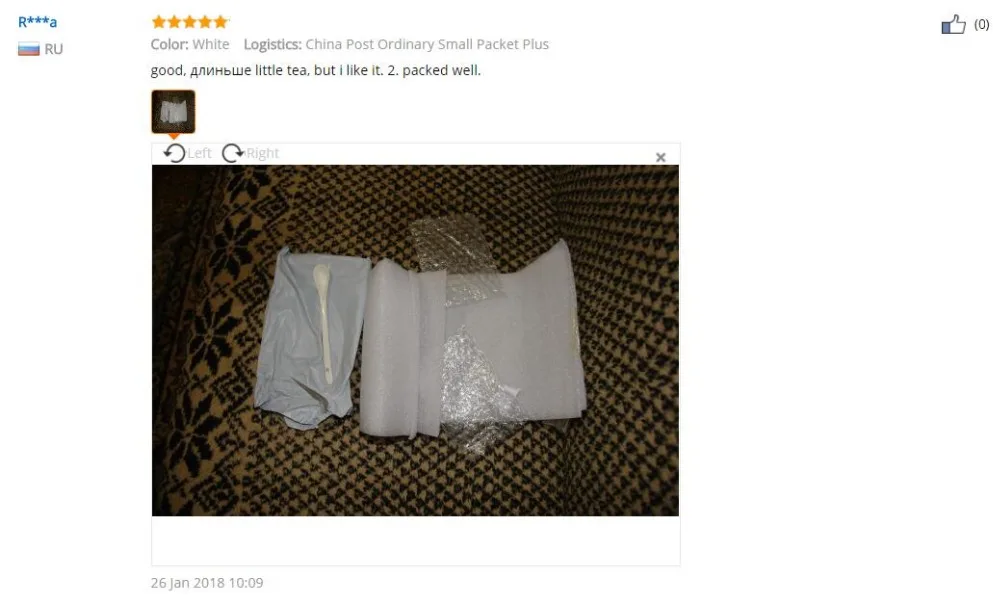The image size is (1000, 603).
Task: Click the 'Color: White' attribute text
Action: 190,45
